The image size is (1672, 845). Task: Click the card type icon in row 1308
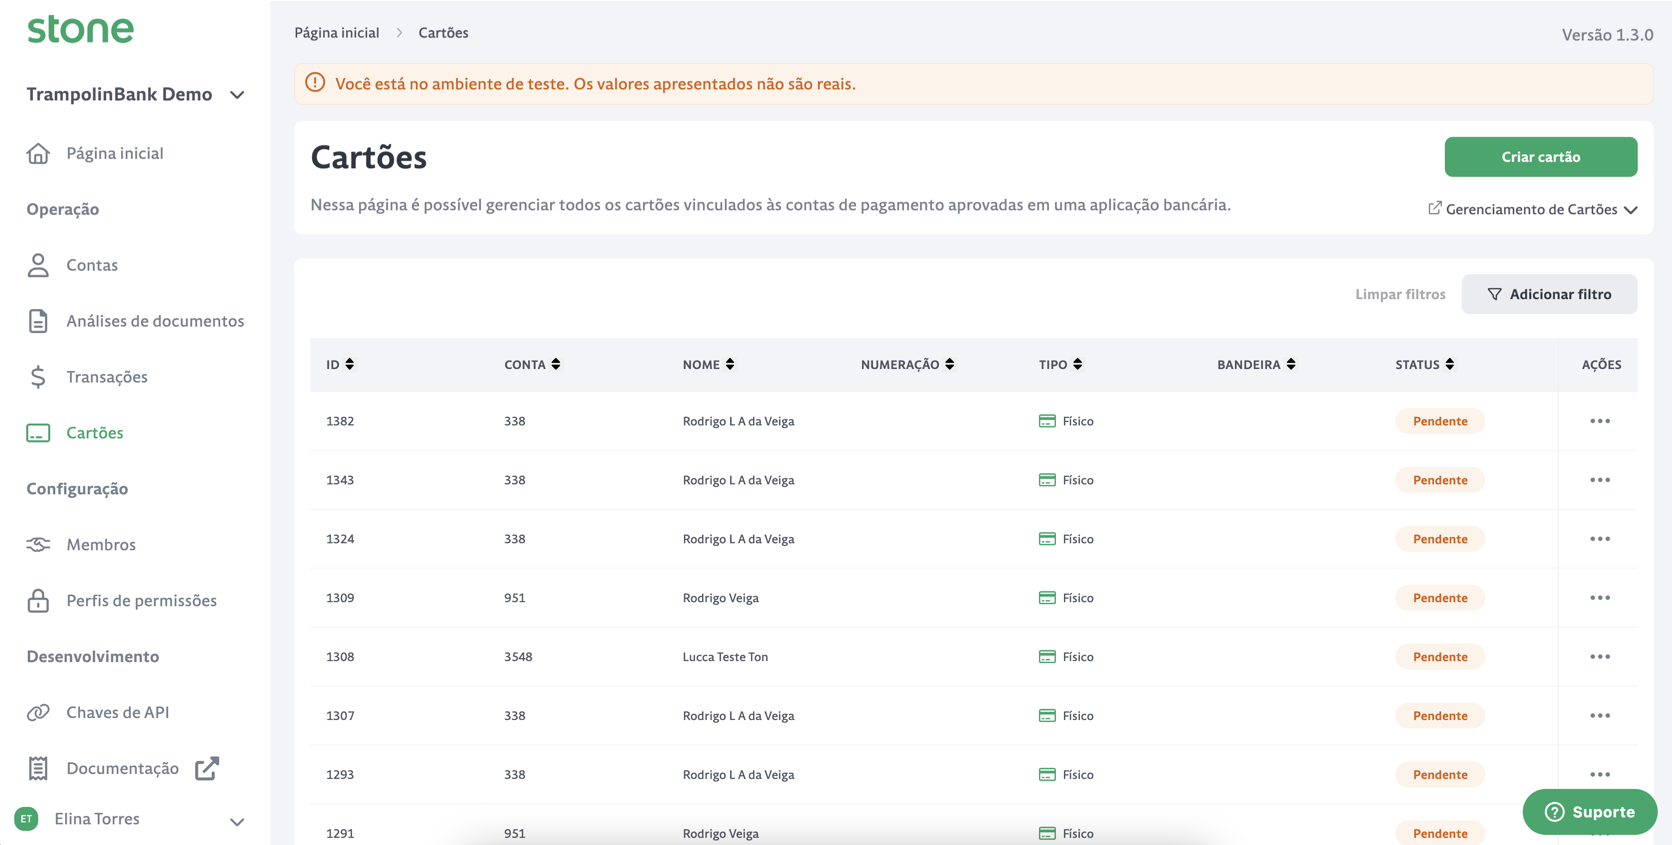[x=1047, y=657]
